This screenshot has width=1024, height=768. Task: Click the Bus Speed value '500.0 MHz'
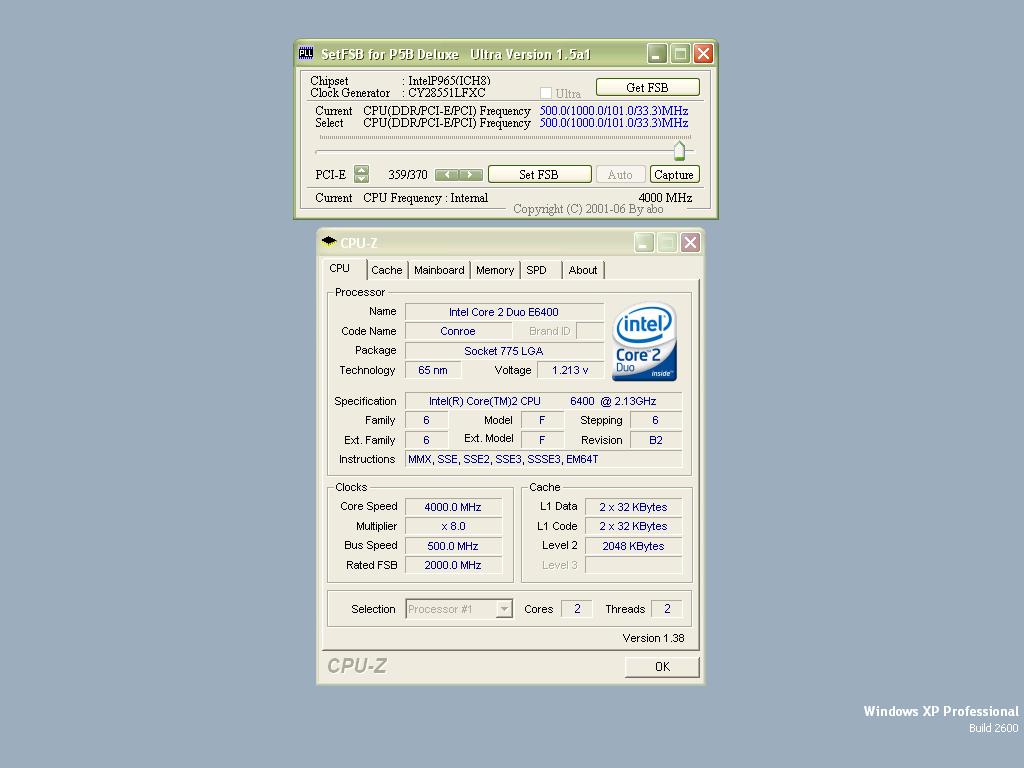pos(453,546)
